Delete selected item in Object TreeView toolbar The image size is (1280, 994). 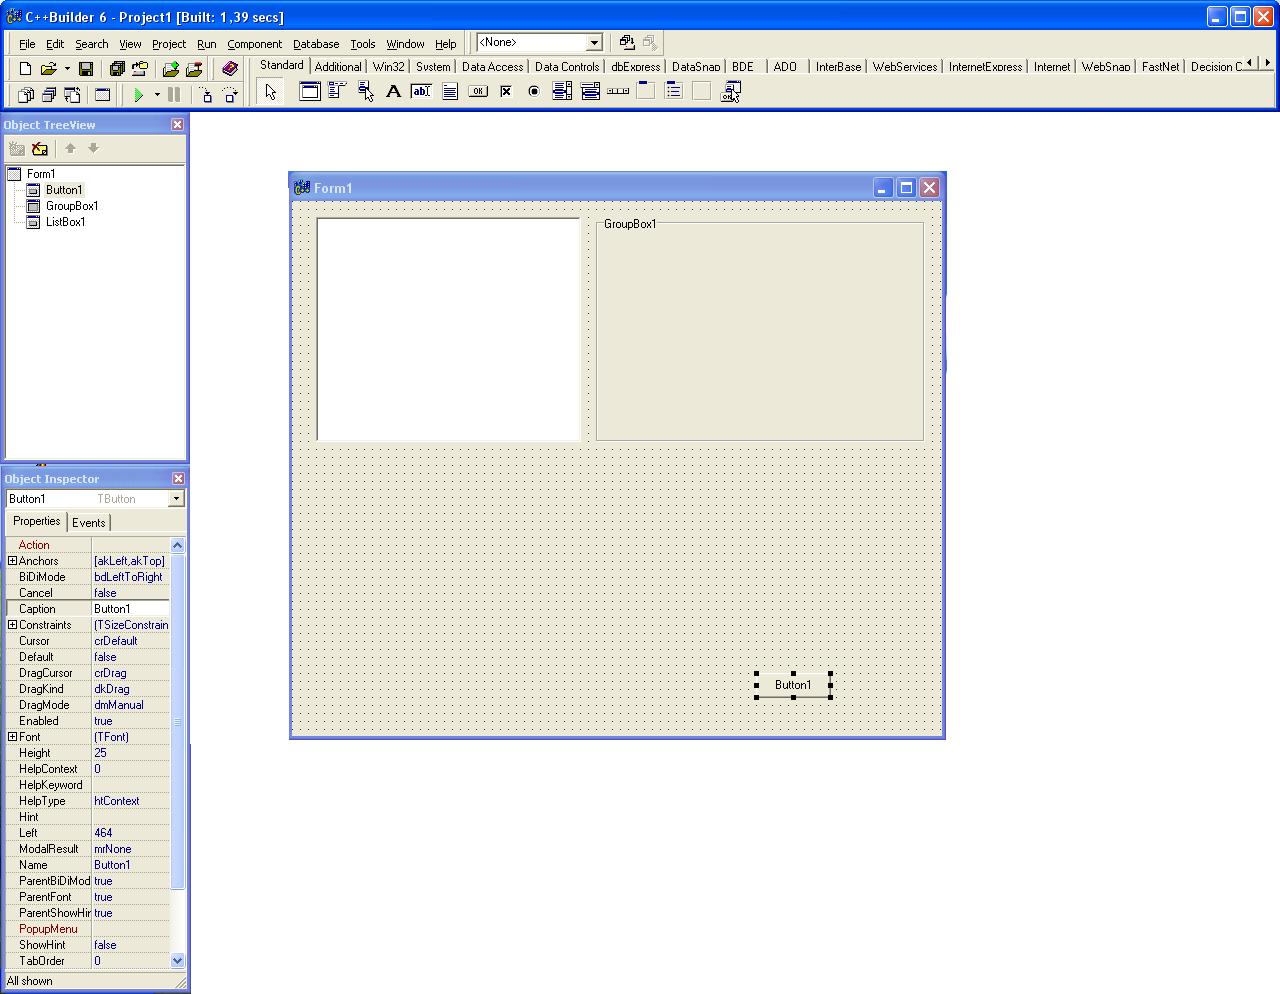[40, 148]
